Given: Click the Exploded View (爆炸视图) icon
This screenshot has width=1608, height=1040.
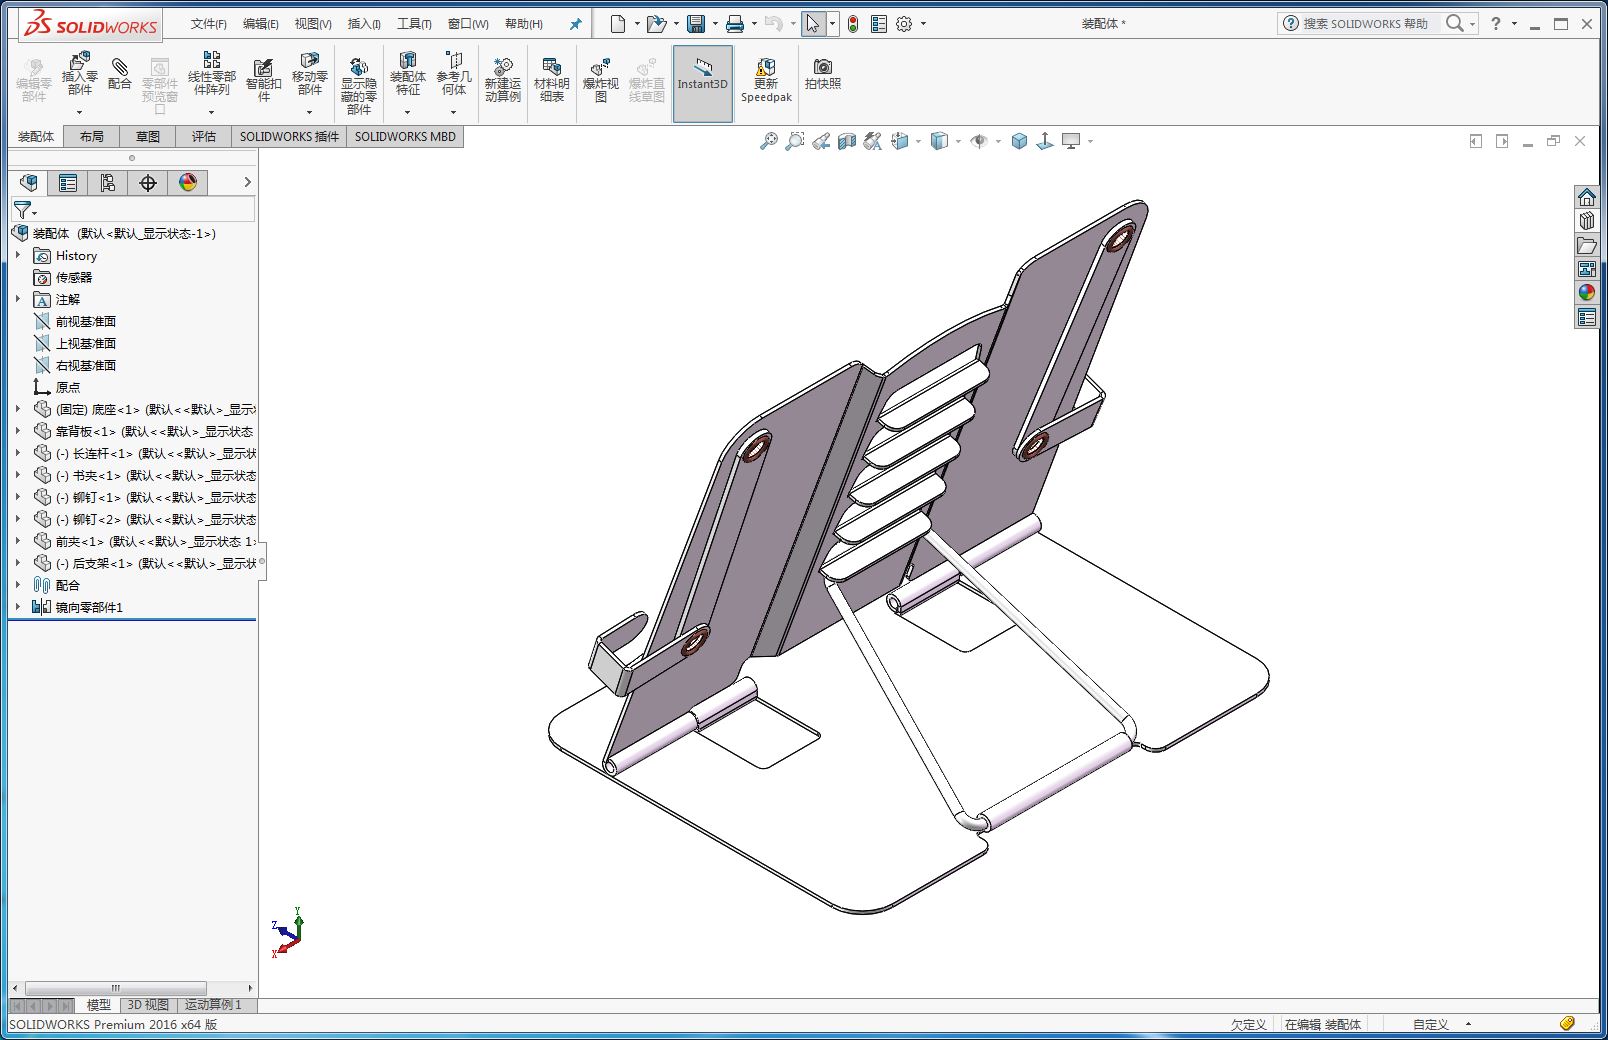Looking at the screenshot, I should [600, 80].
